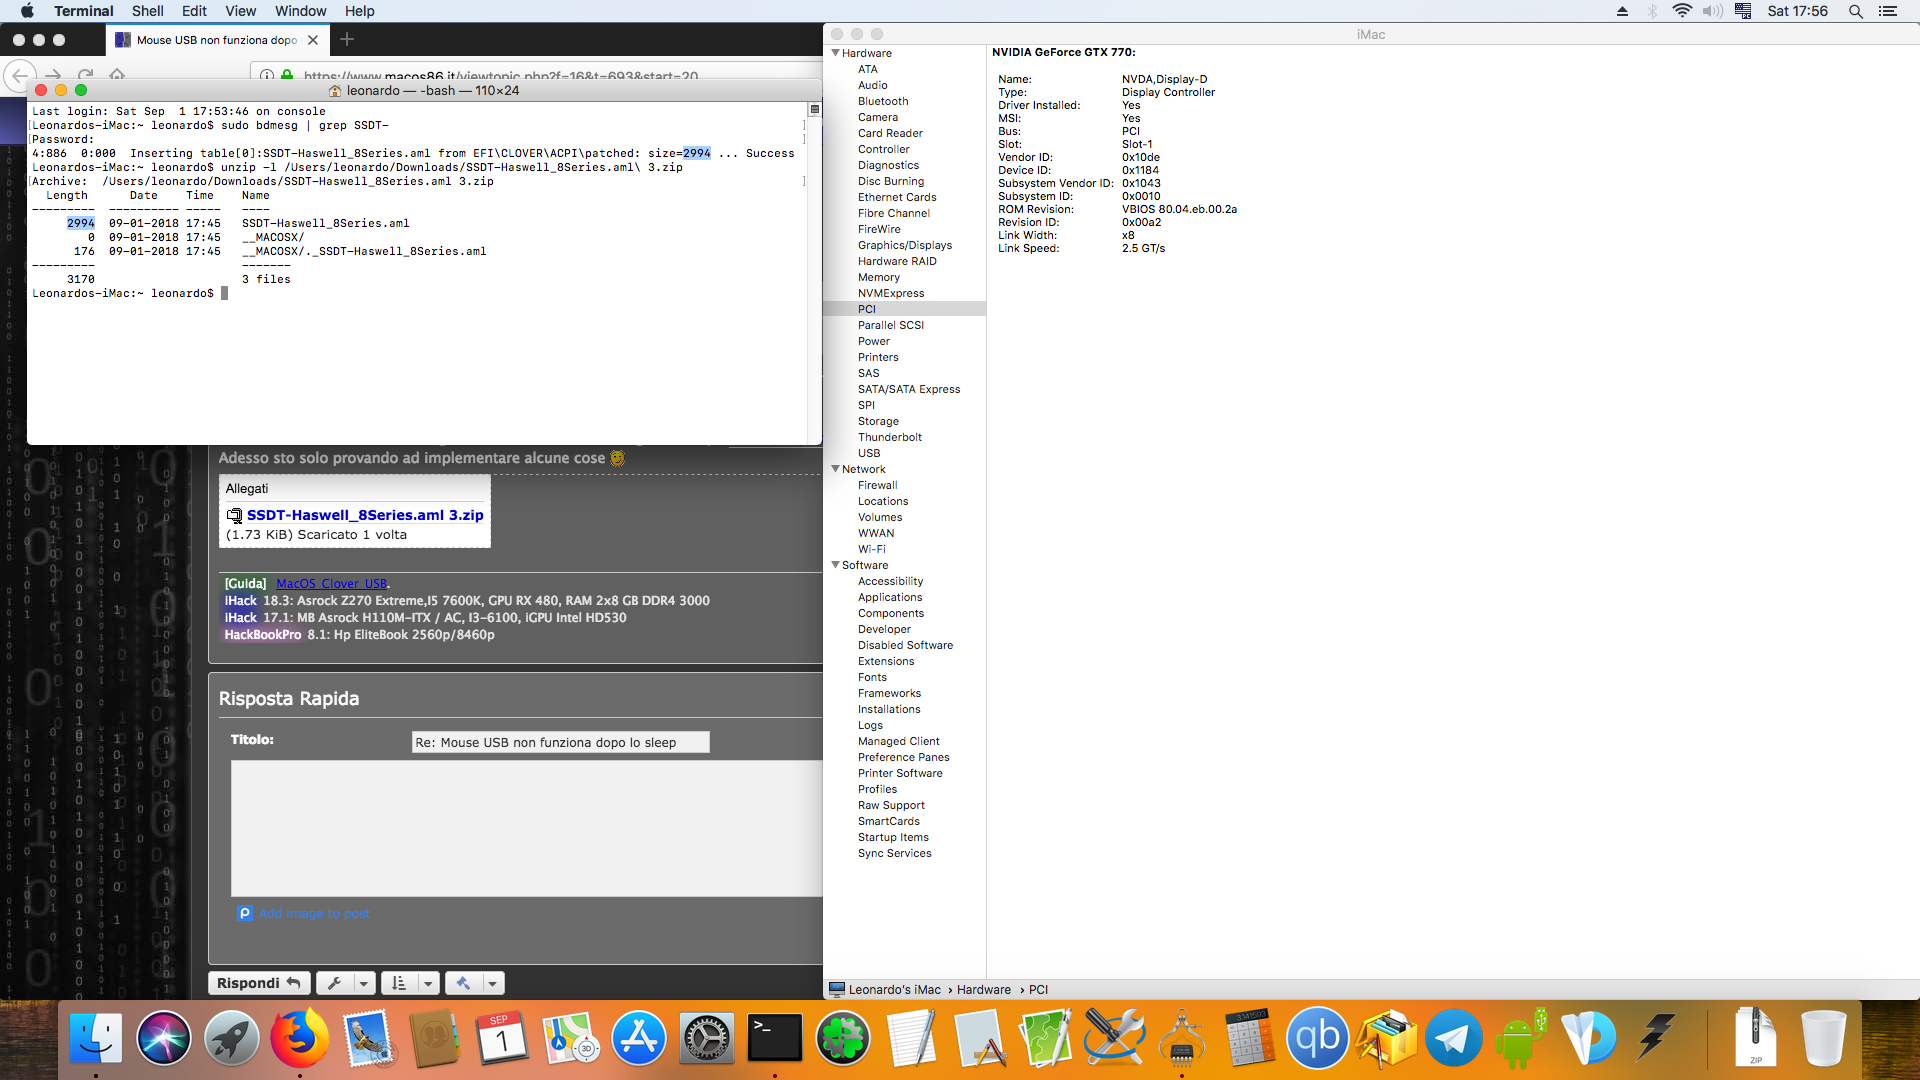Select NVMExpress in Hardware list
Image resolution: width=1920 pixels, height=1080 pixels.
tap(890, 293)
